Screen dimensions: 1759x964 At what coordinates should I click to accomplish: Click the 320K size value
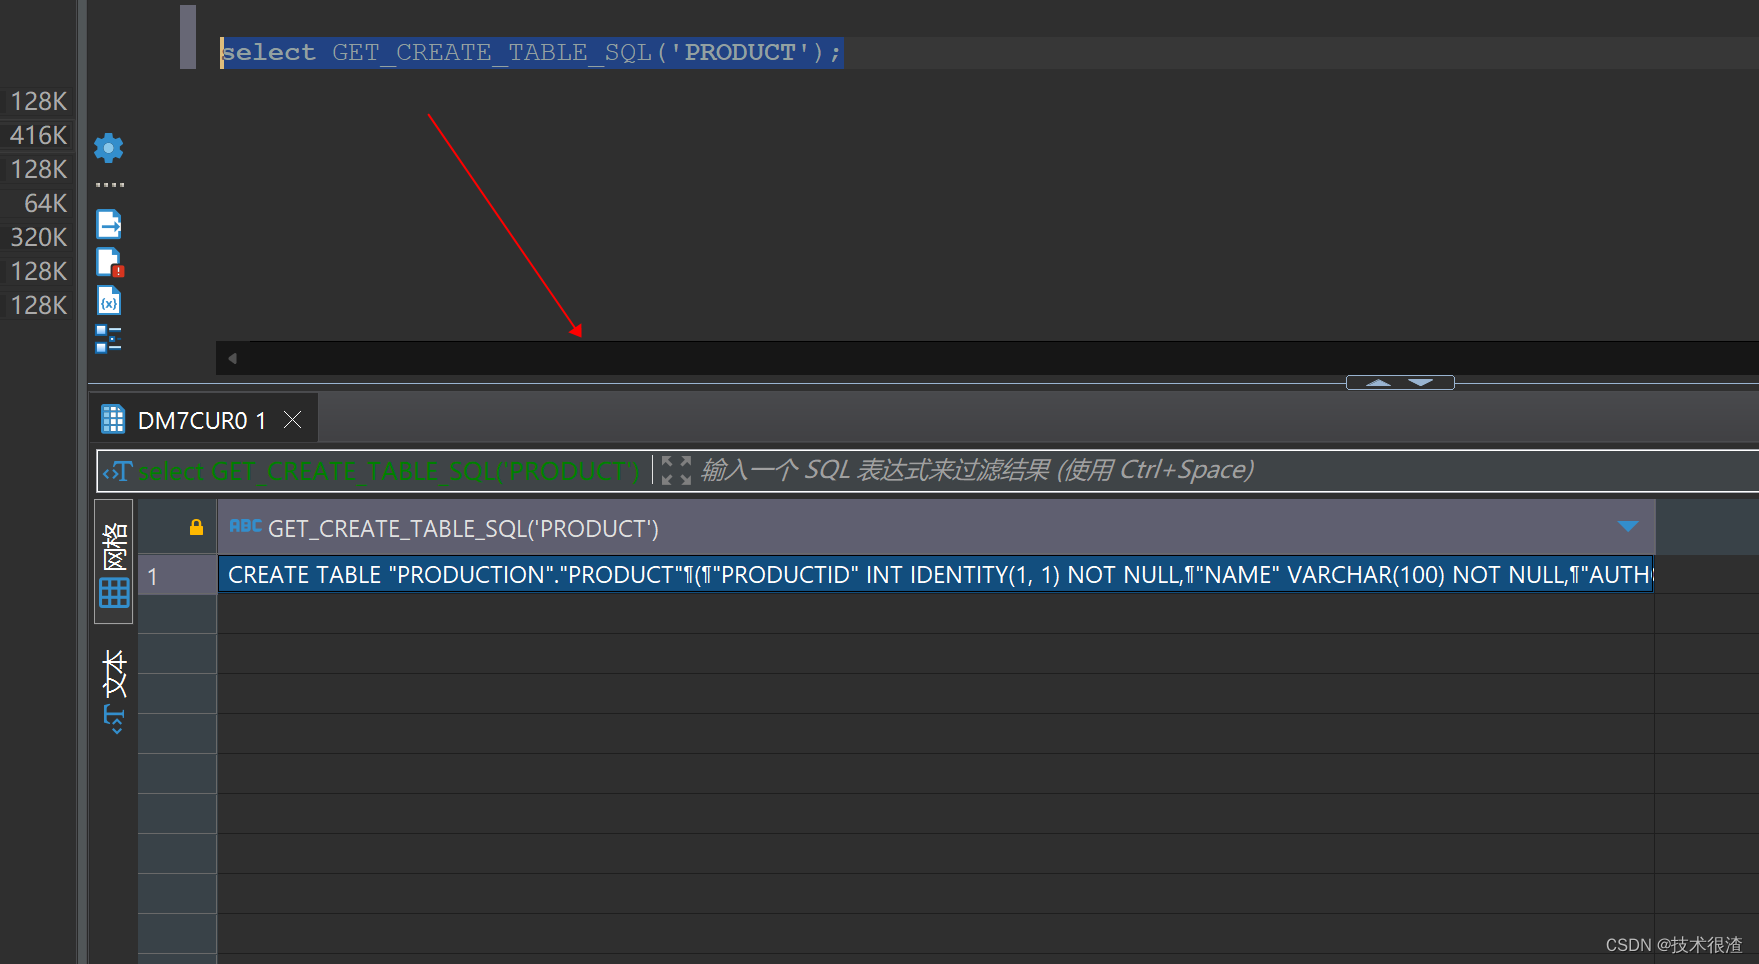pos(39,237)
